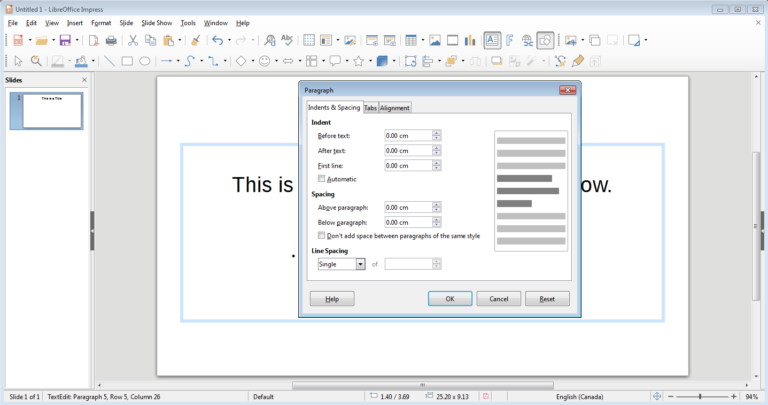Adjust the zoom slider in status bar
This screenshot has height=405, width=768.
point(700,397)
